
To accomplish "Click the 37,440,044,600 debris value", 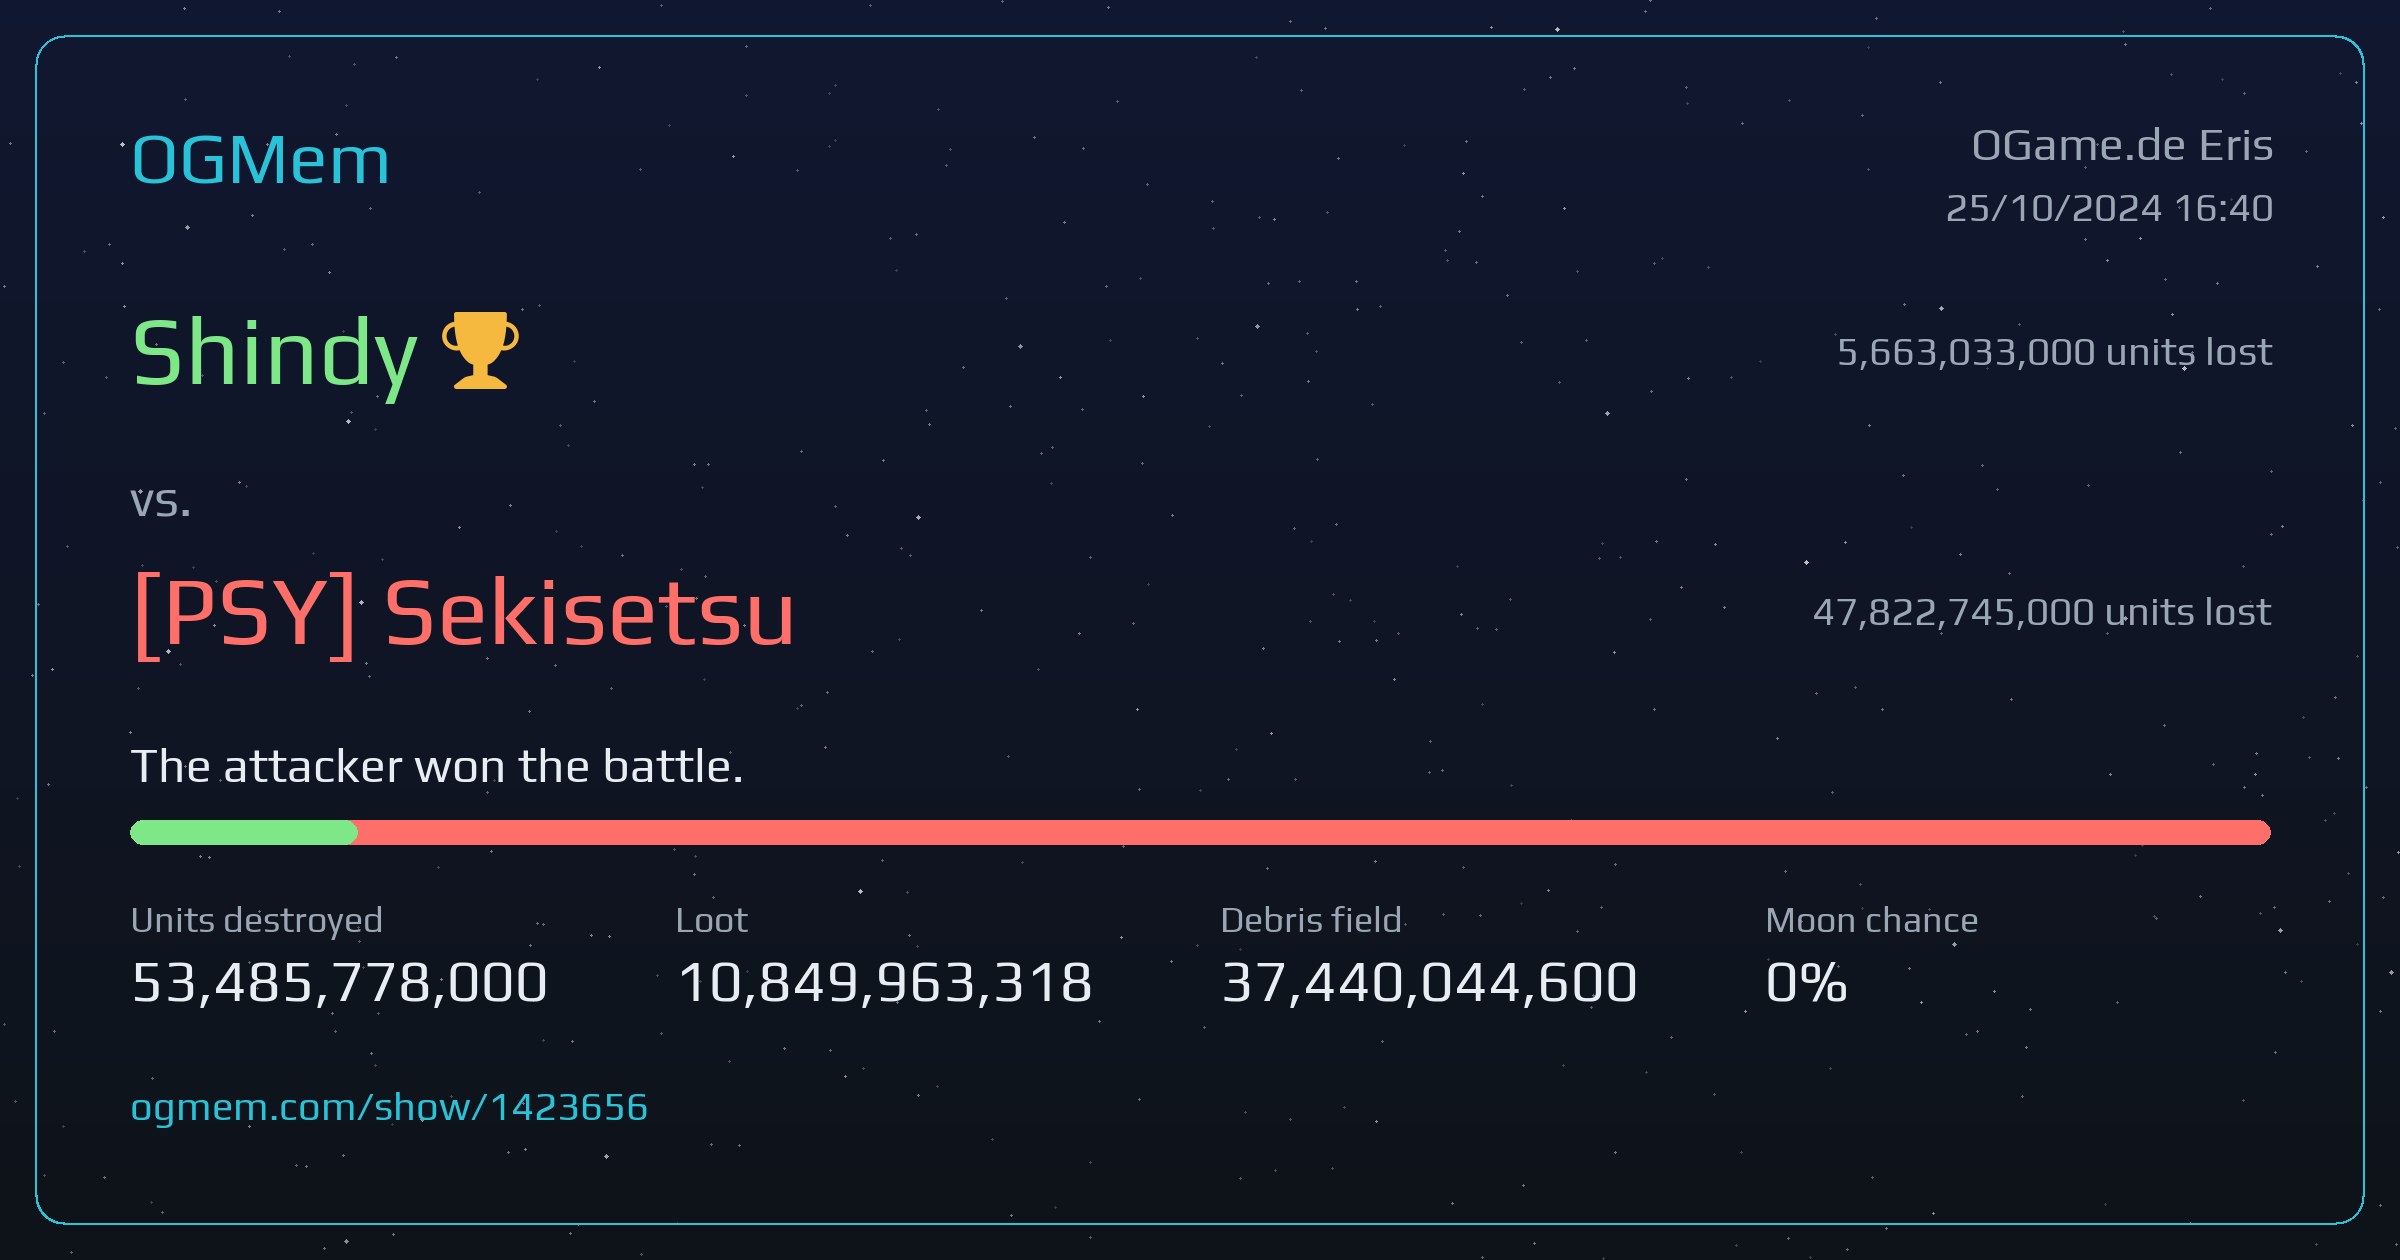I will coord(1429,982).
